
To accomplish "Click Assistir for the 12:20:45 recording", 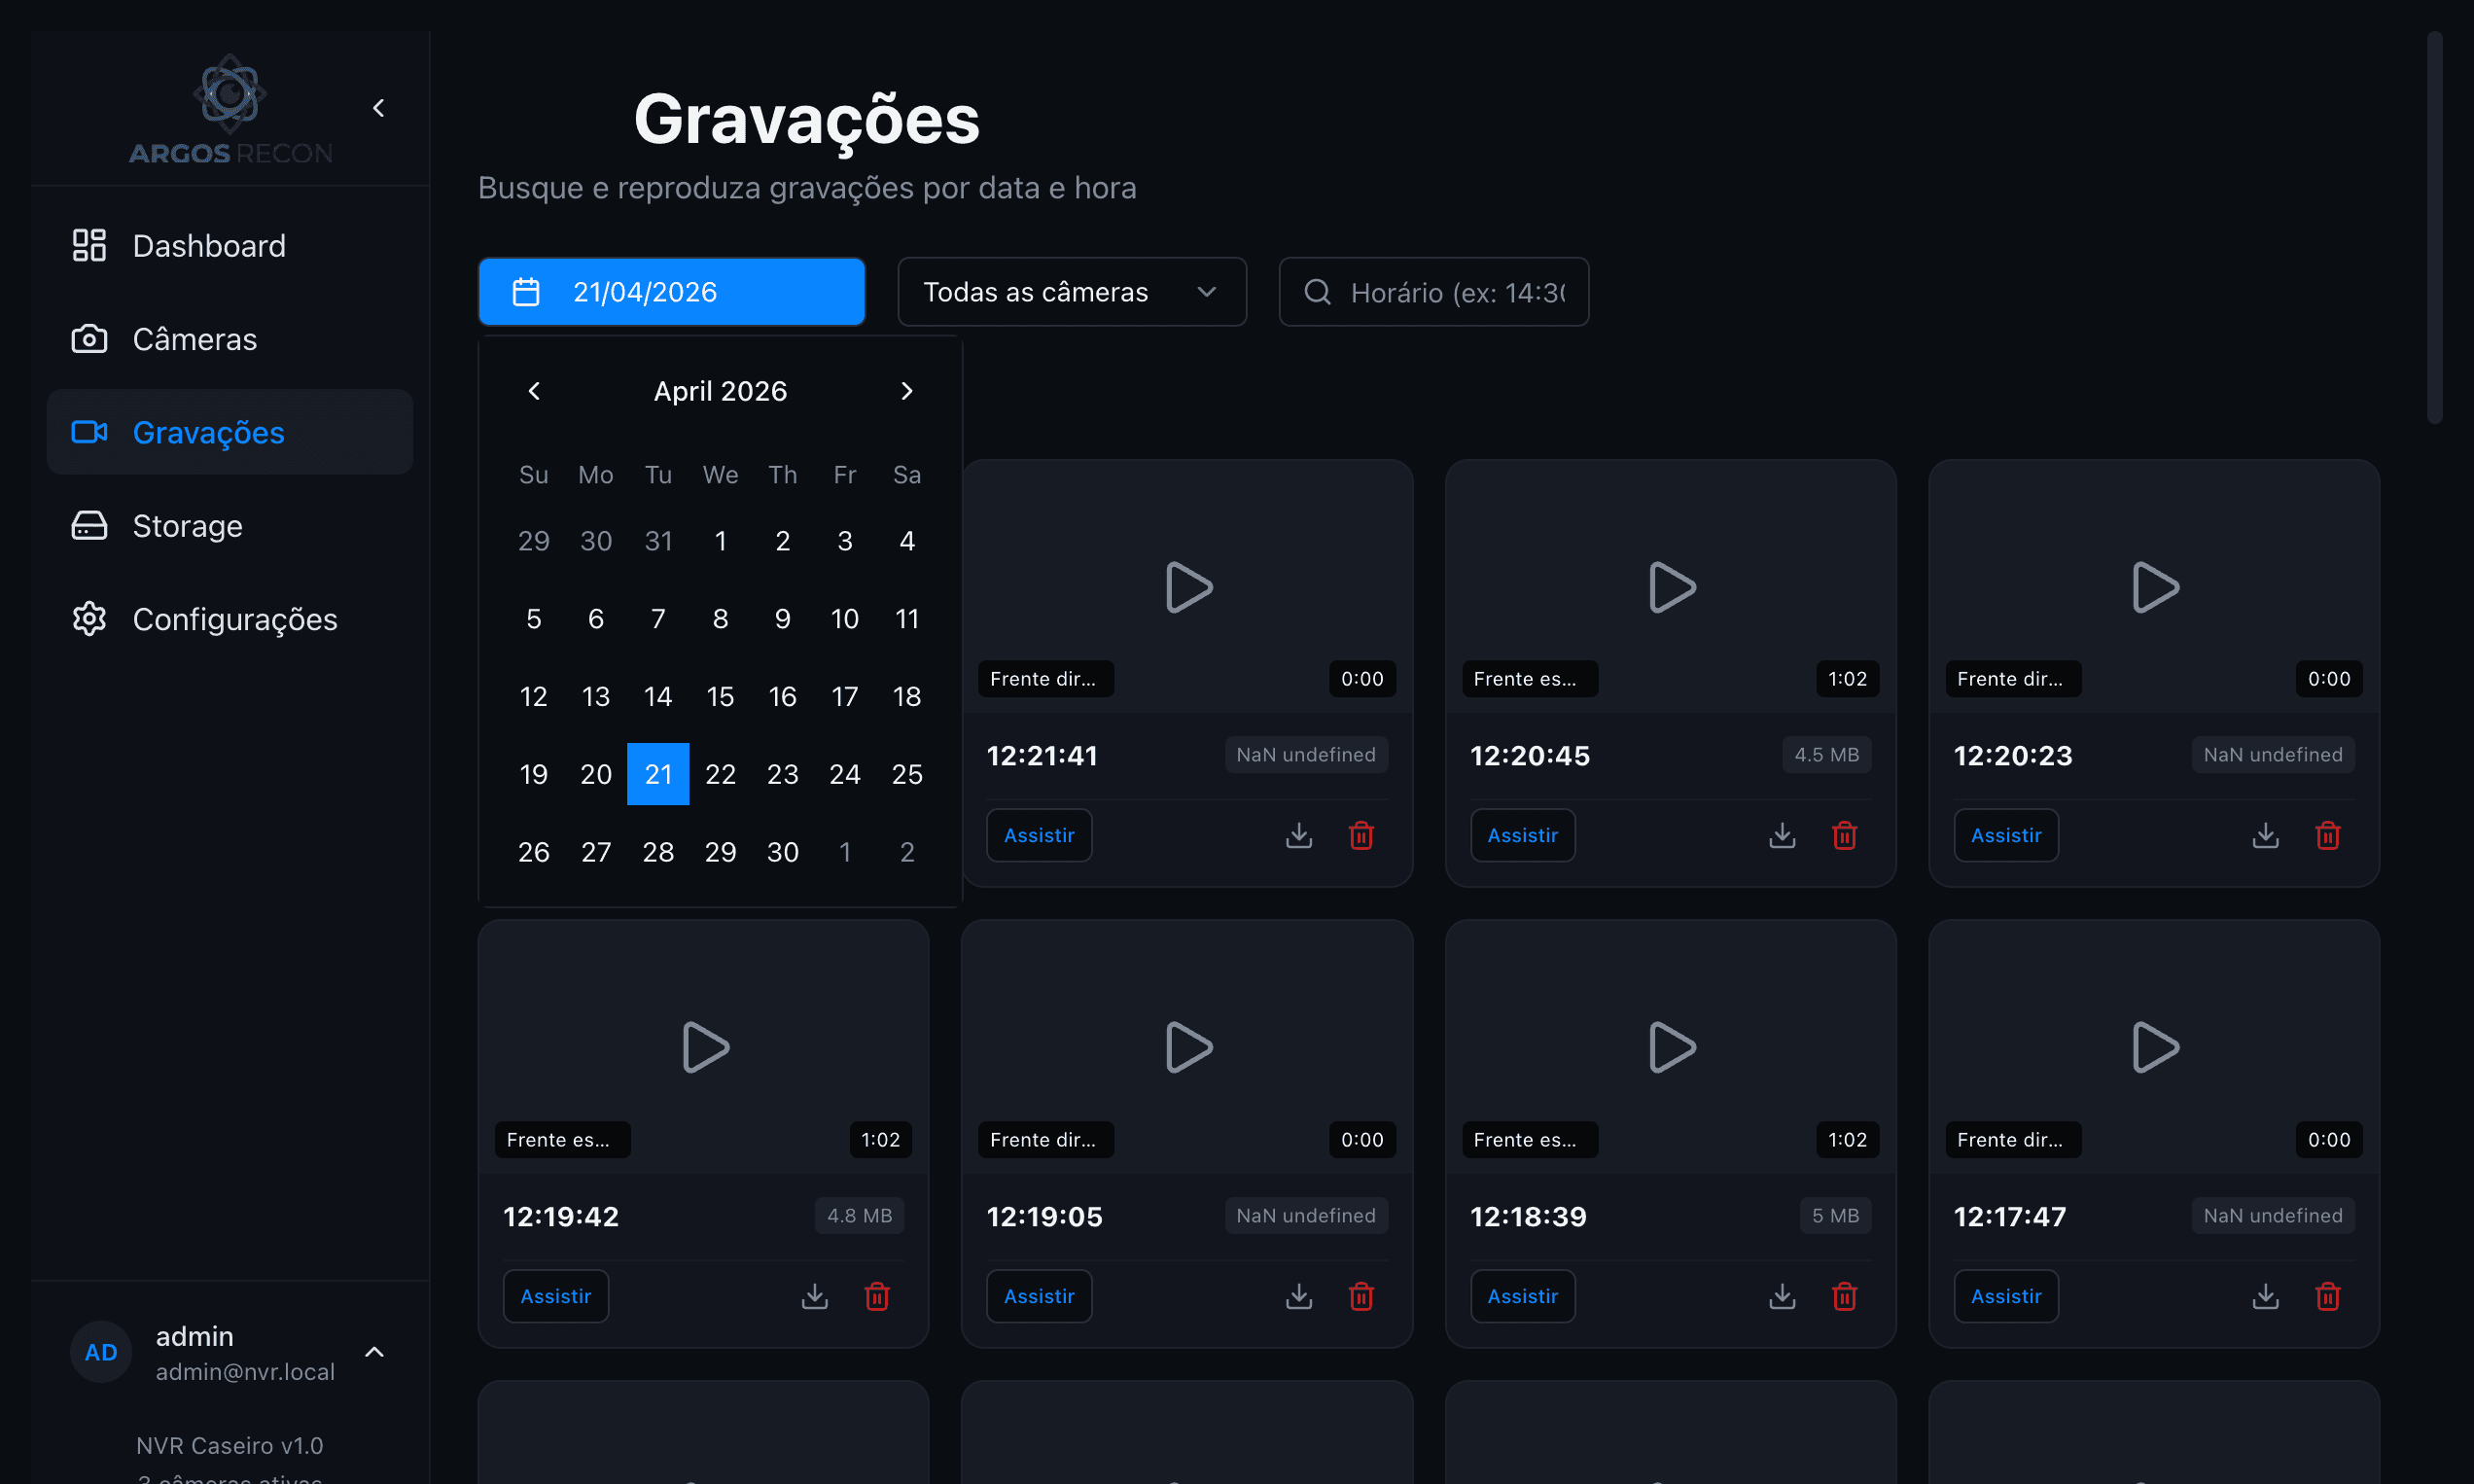I will tap(1523, 835).
